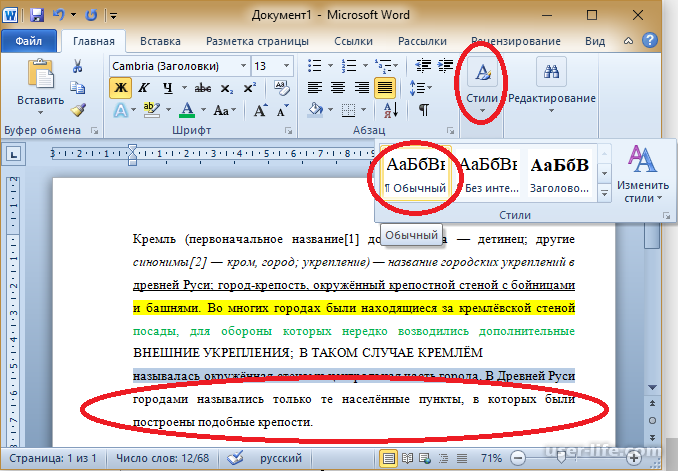Apply strikethrough formatting
This screenshot has height=471, width=678.
point(202,88)
